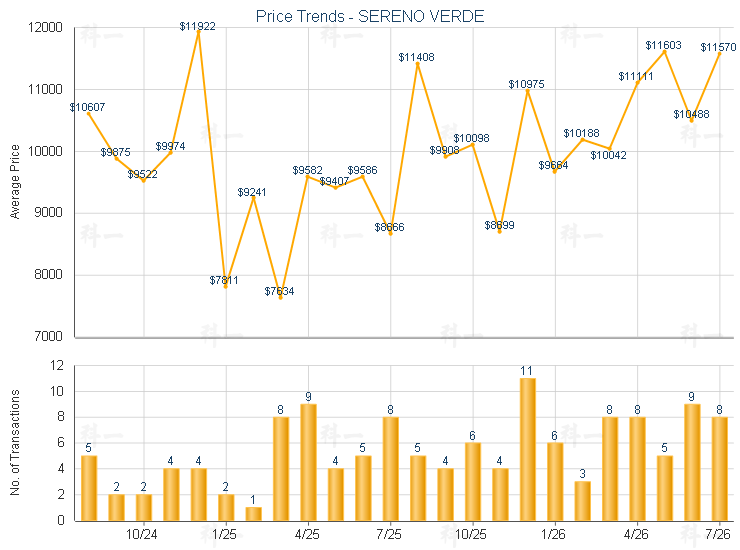The width and height of the screenshot is (740, 550).
Task: Select the 4/25 bar with 9 transactions
Action: 308,462
